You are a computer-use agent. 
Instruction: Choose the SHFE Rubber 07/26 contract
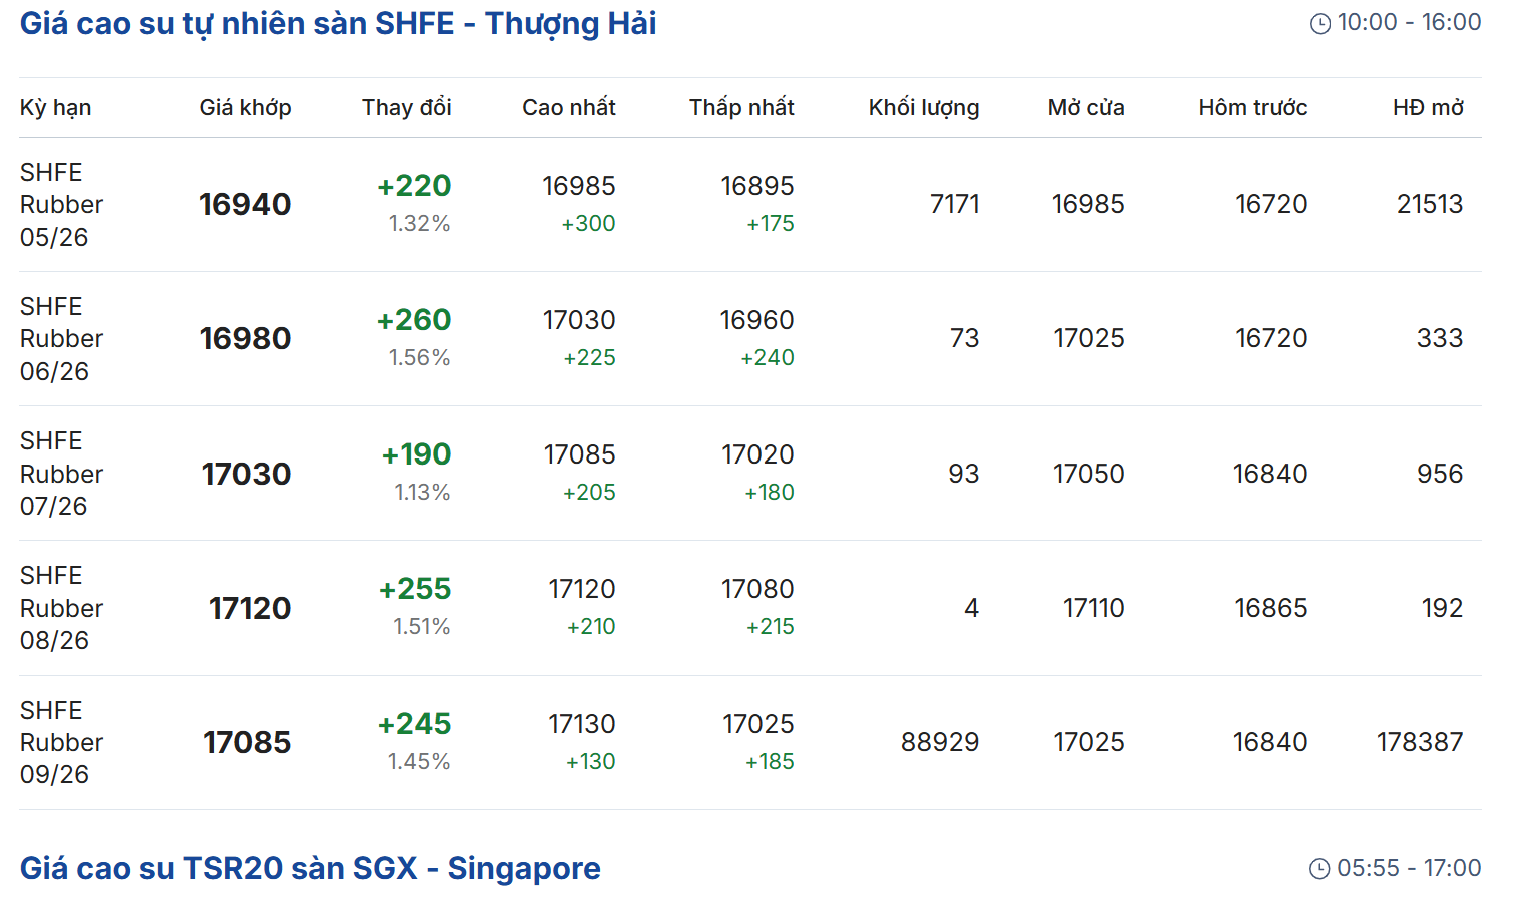(61, 474)
